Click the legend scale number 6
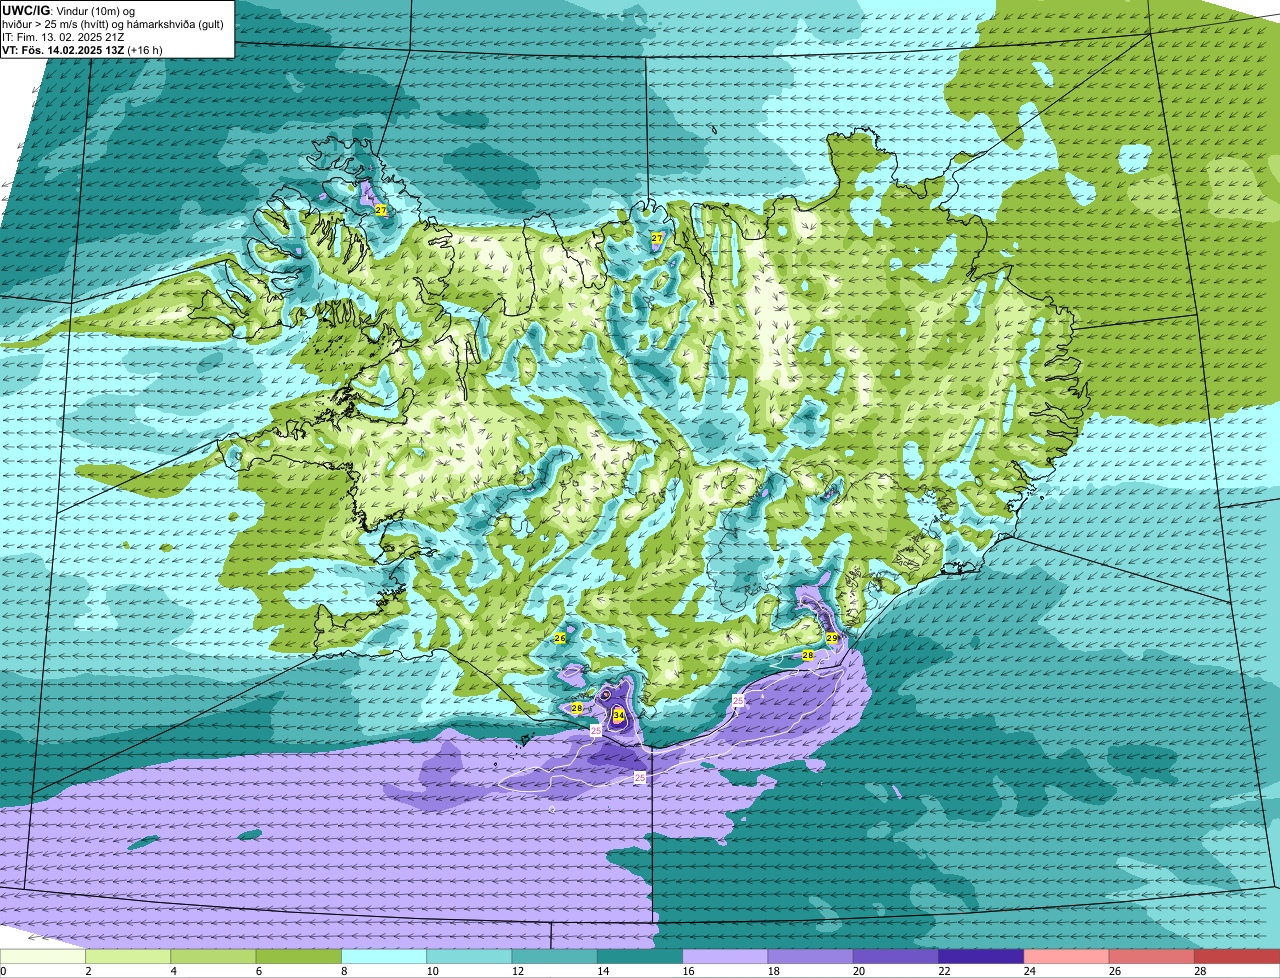The width and height of the screenshot is (1280, 978). click(257, 971)
